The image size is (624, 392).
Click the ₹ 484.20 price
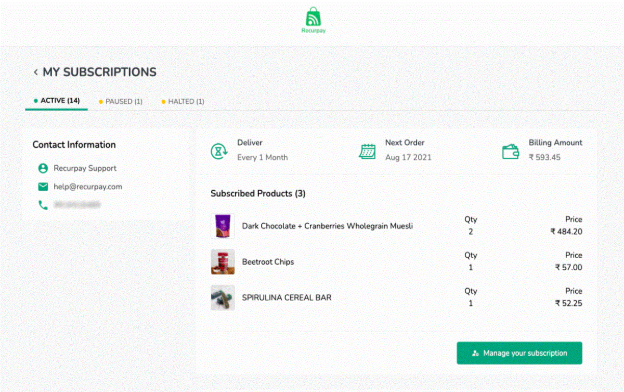coord(566,232)
